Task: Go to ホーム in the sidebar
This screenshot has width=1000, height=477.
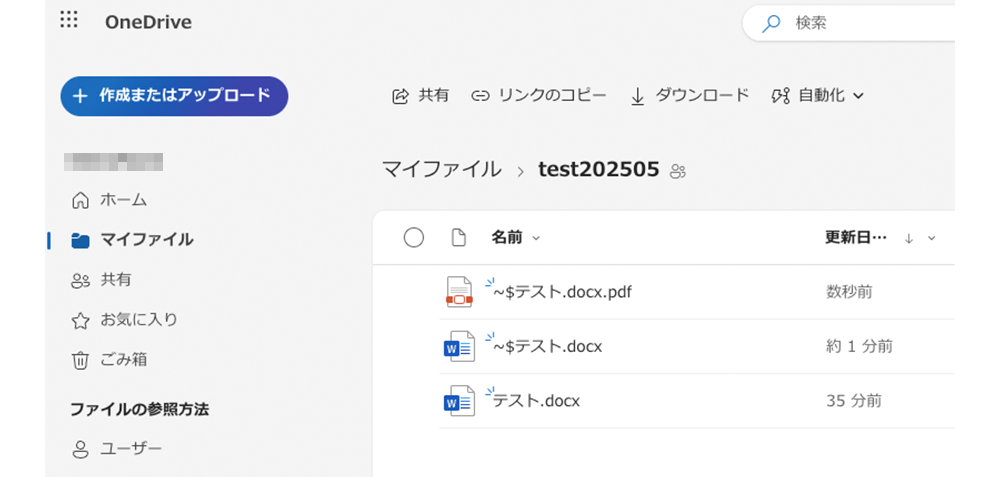Action: pos(110,200)
